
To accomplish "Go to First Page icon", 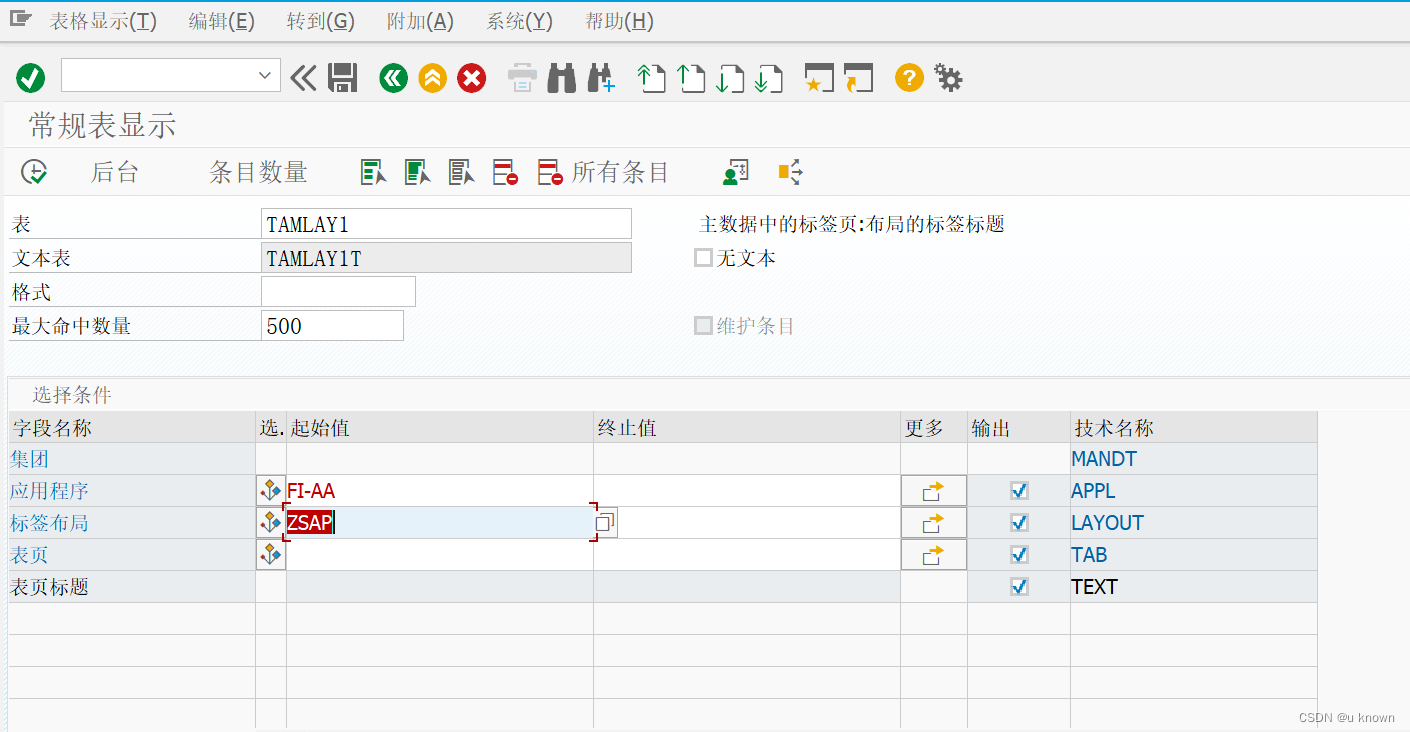I will pos(652,77).
